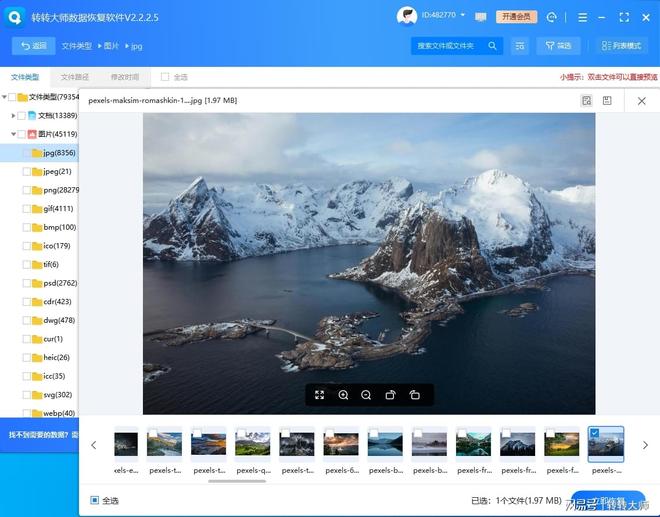660x517 pixels.
Task: Click the preview details icon in preview header
Action: click(x=586, y=100)
